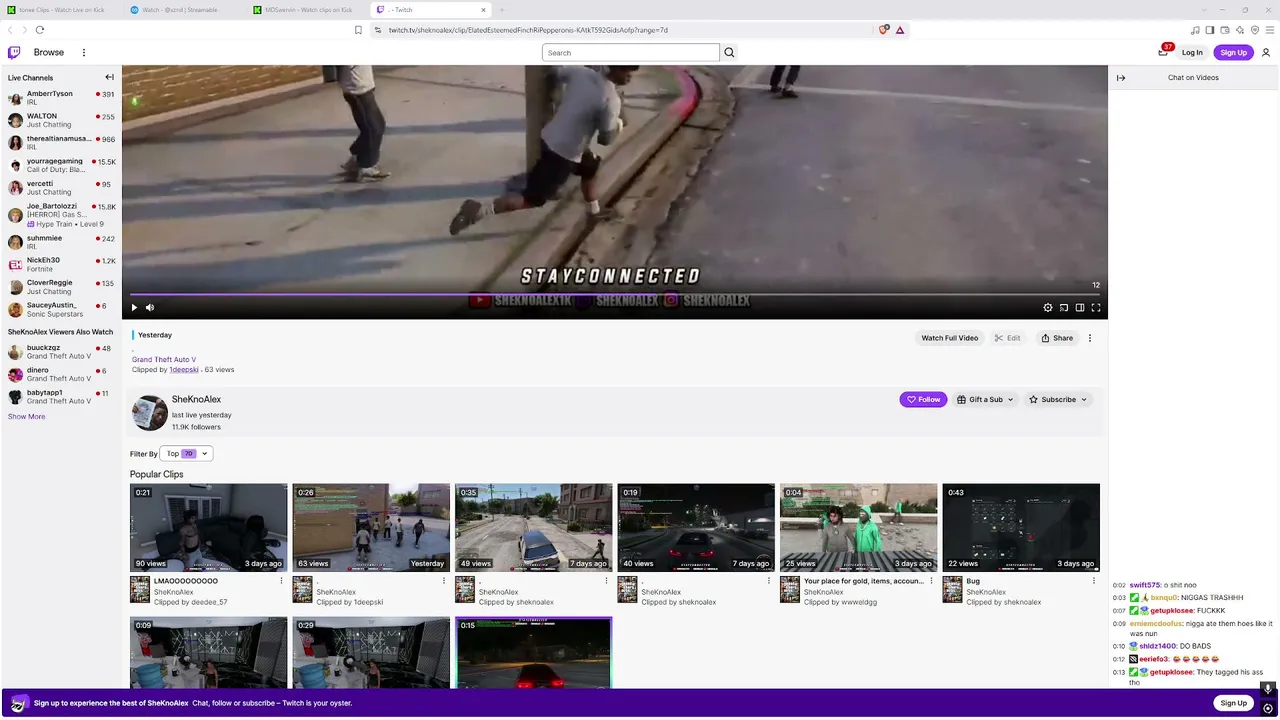Watch Full Video of the clip
Screen dimensions: 1280x720
pos(949,338)
